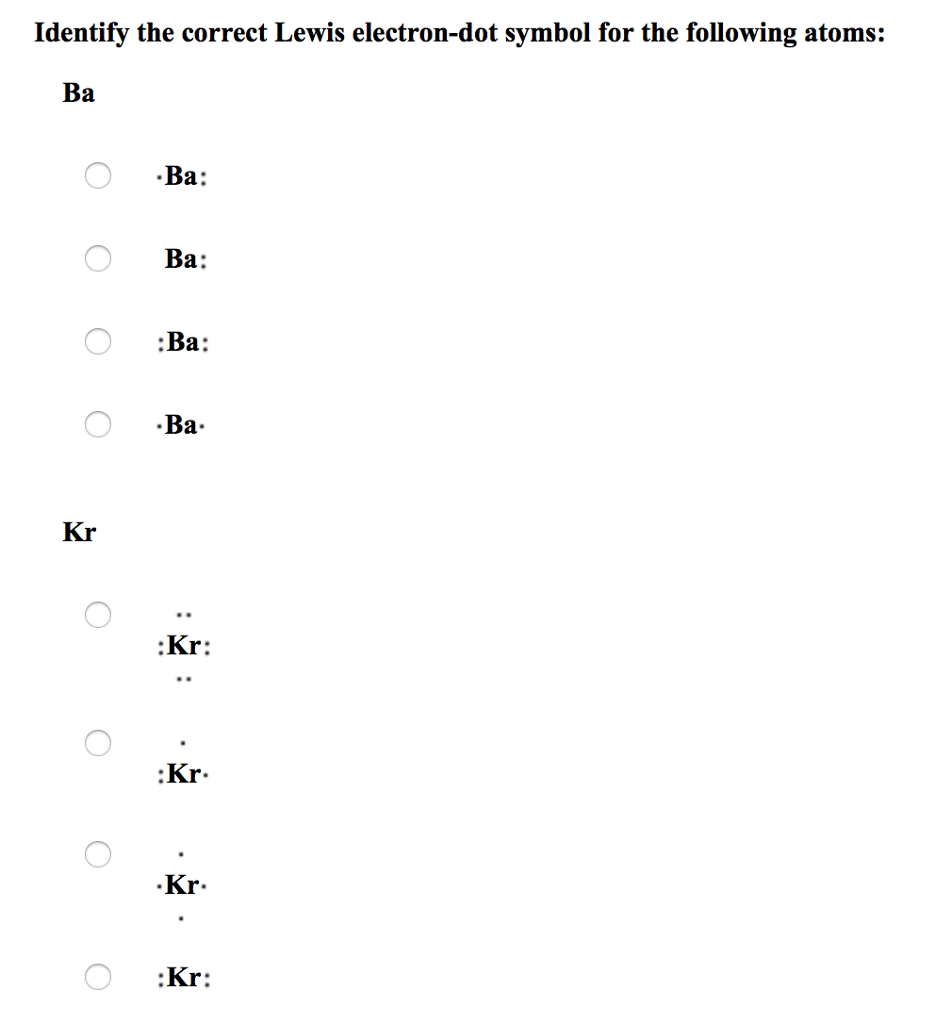935x1024 pixels.
Task: Click the ·Ba: symbol with three dots
Action: [182, 176]
